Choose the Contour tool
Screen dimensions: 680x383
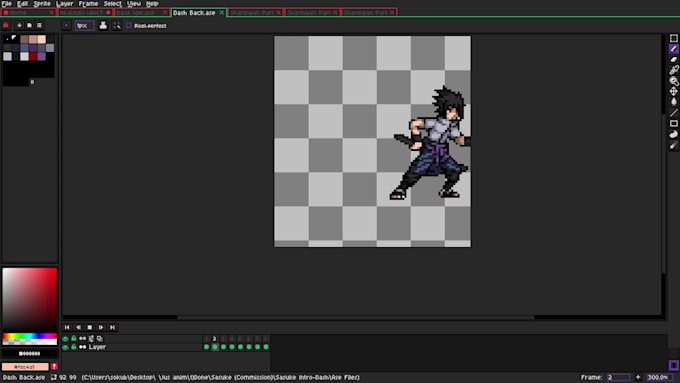click(x=673, y=134)
